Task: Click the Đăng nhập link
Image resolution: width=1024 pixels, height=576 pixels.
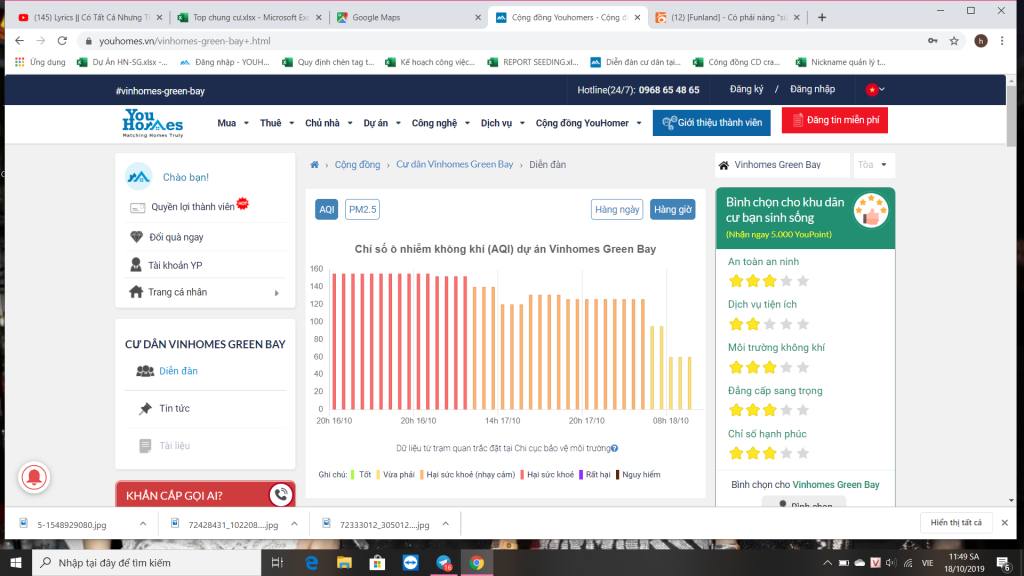Action: coord(812,89)
